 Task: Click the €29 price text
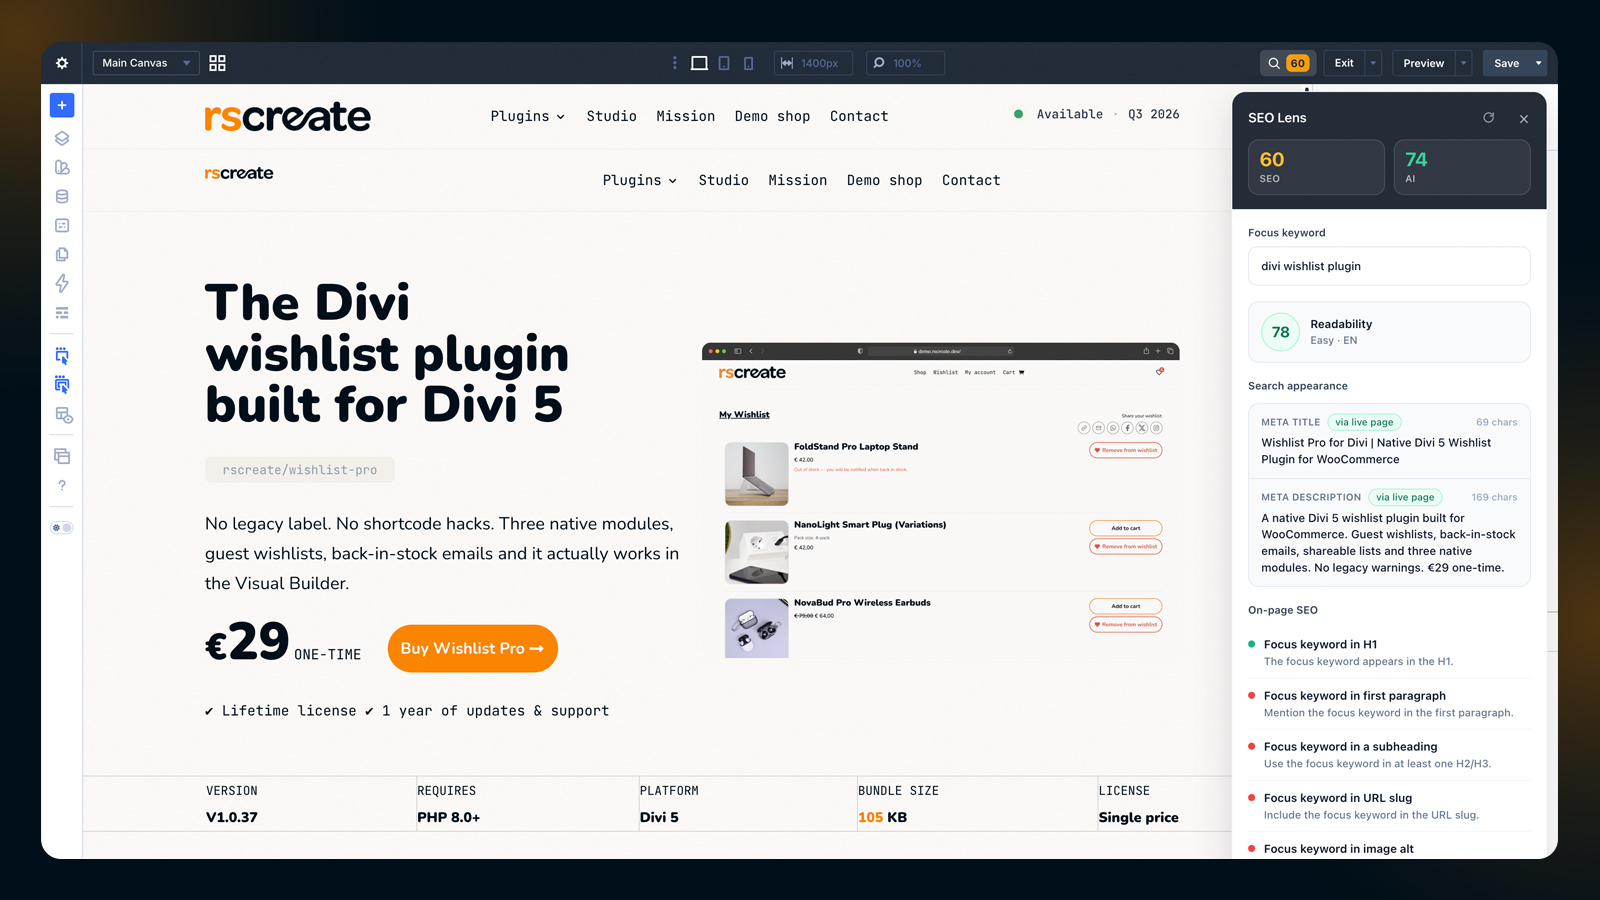247,642
